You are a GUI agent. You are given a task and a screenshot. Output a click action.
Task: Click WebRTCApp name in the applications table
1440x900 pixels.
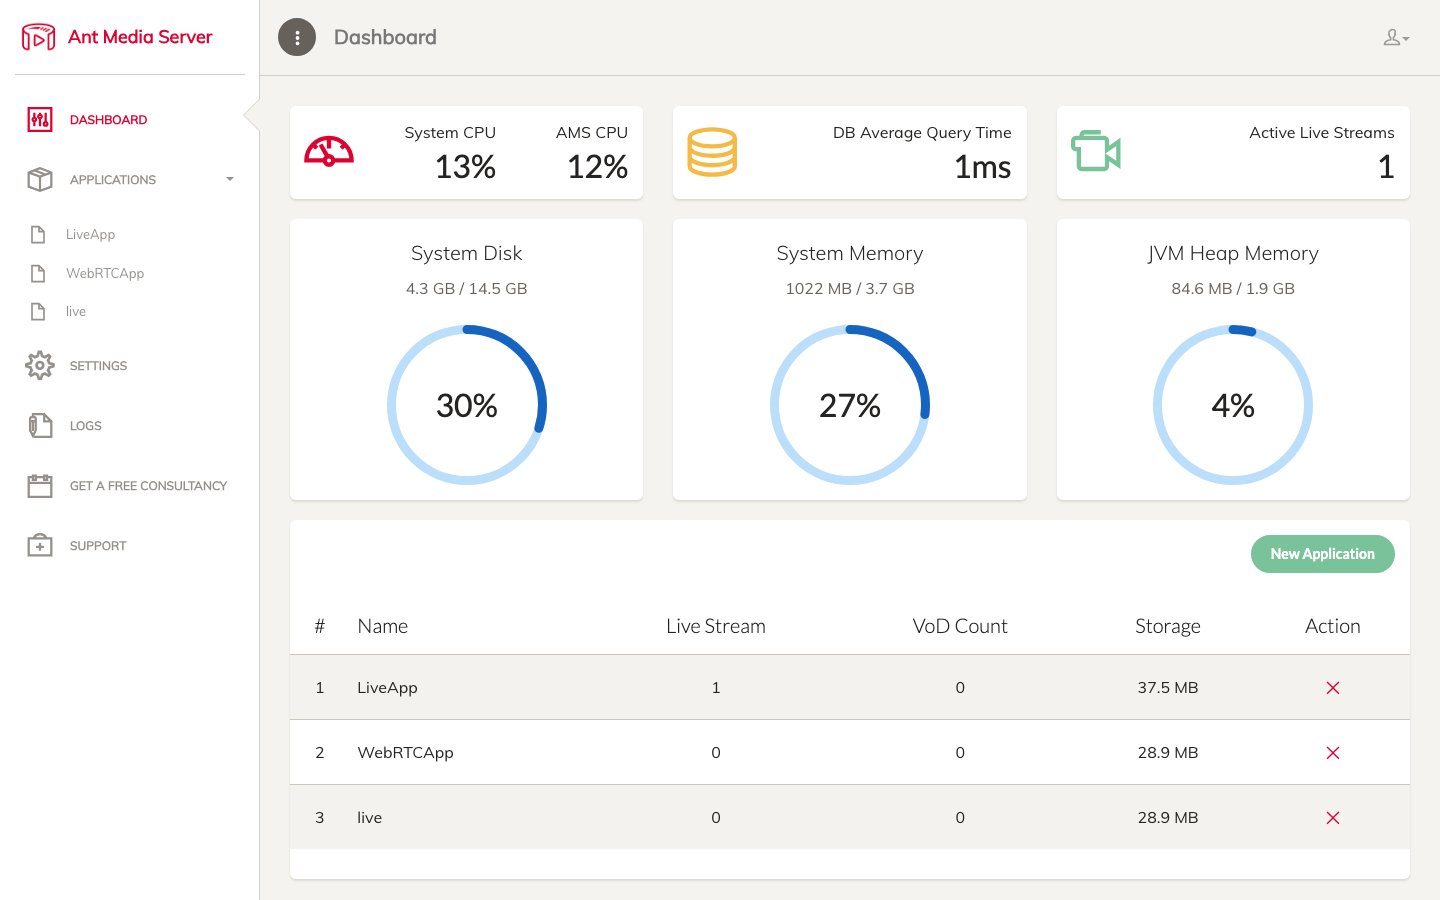point(406,753)
